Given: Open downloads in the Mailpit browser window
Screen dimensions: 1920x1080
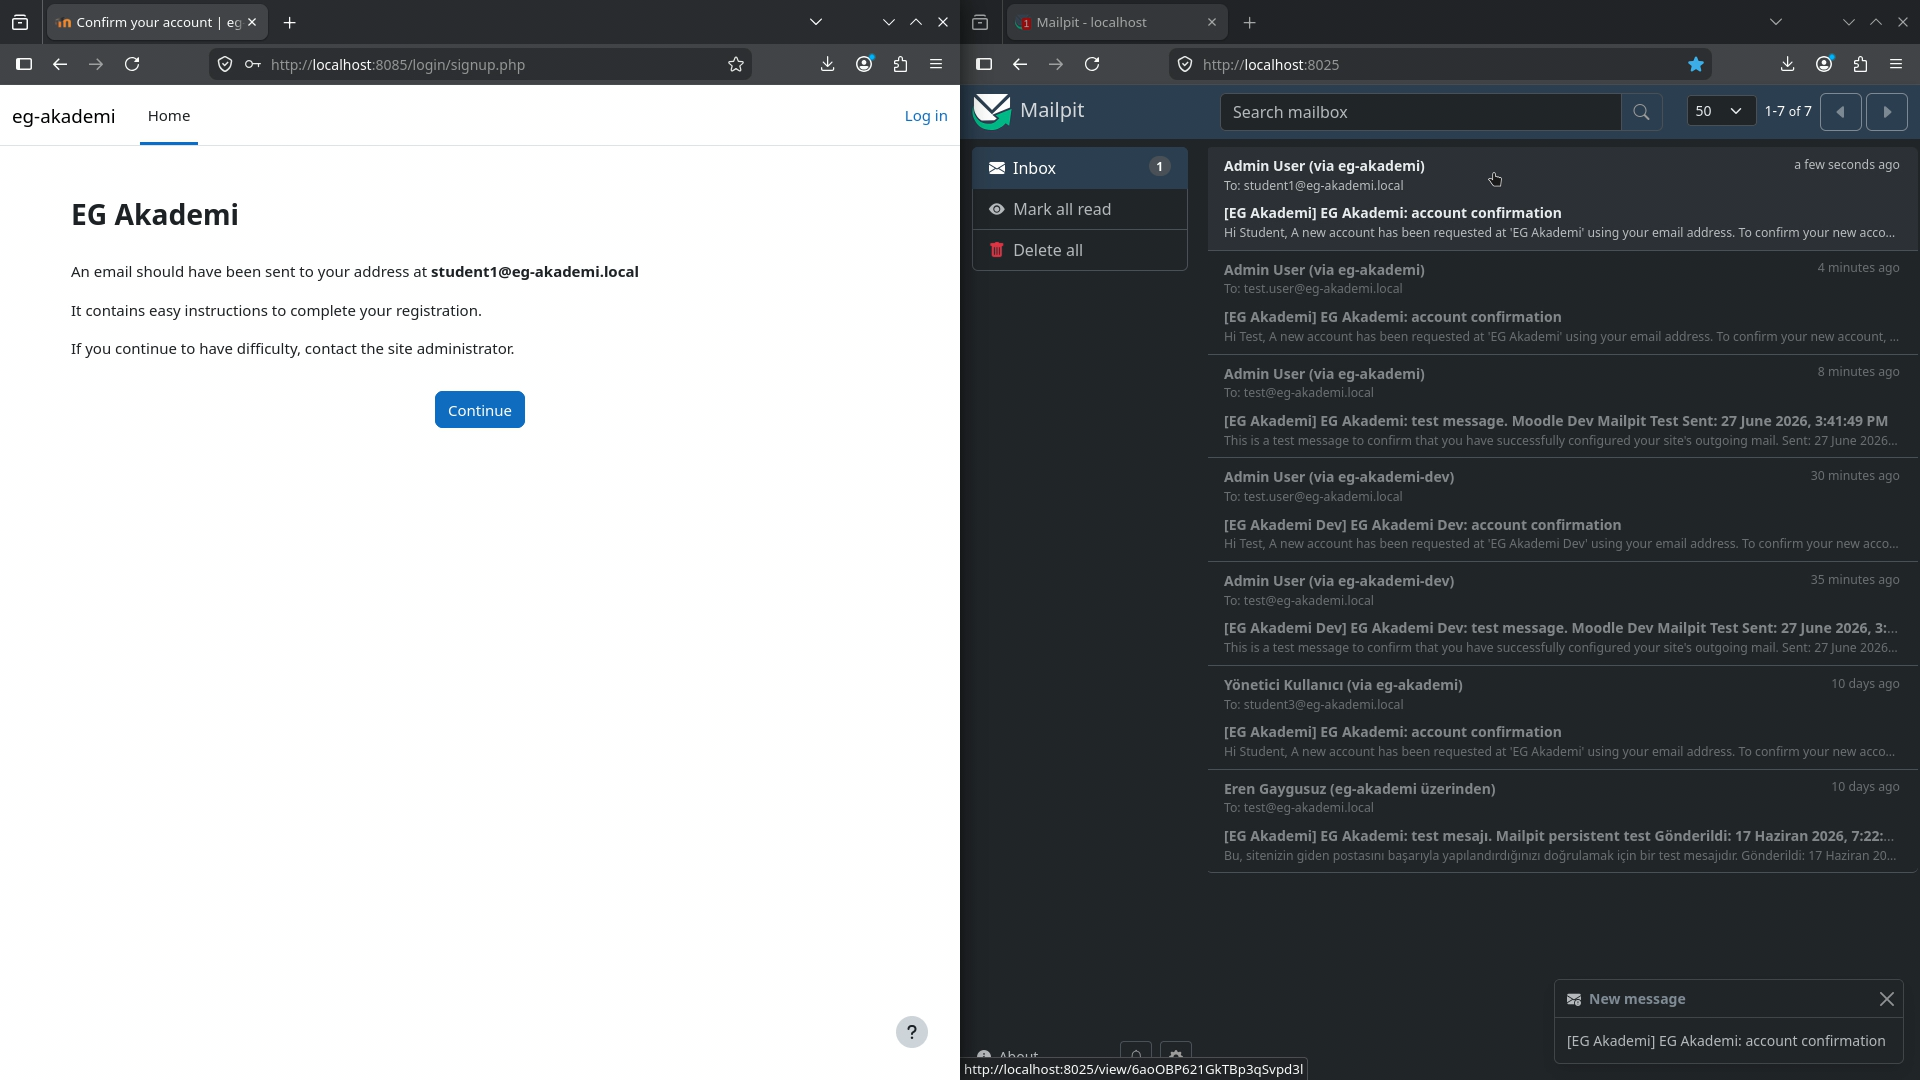Looking at the screenshot, I should [1787, 64].
